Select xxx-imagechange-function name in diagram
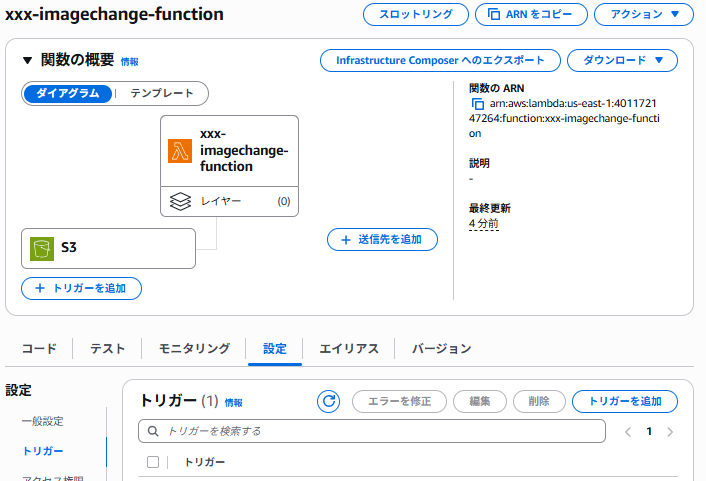The image size is (706, 481). (x=244, y=150)
